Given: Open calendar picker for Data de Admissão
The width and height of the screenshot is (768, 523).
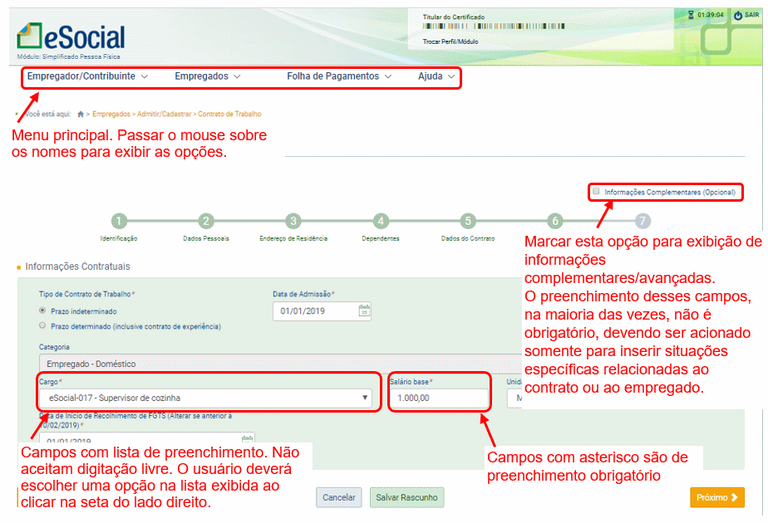Looking at the screenshot, I should [364, 310].
